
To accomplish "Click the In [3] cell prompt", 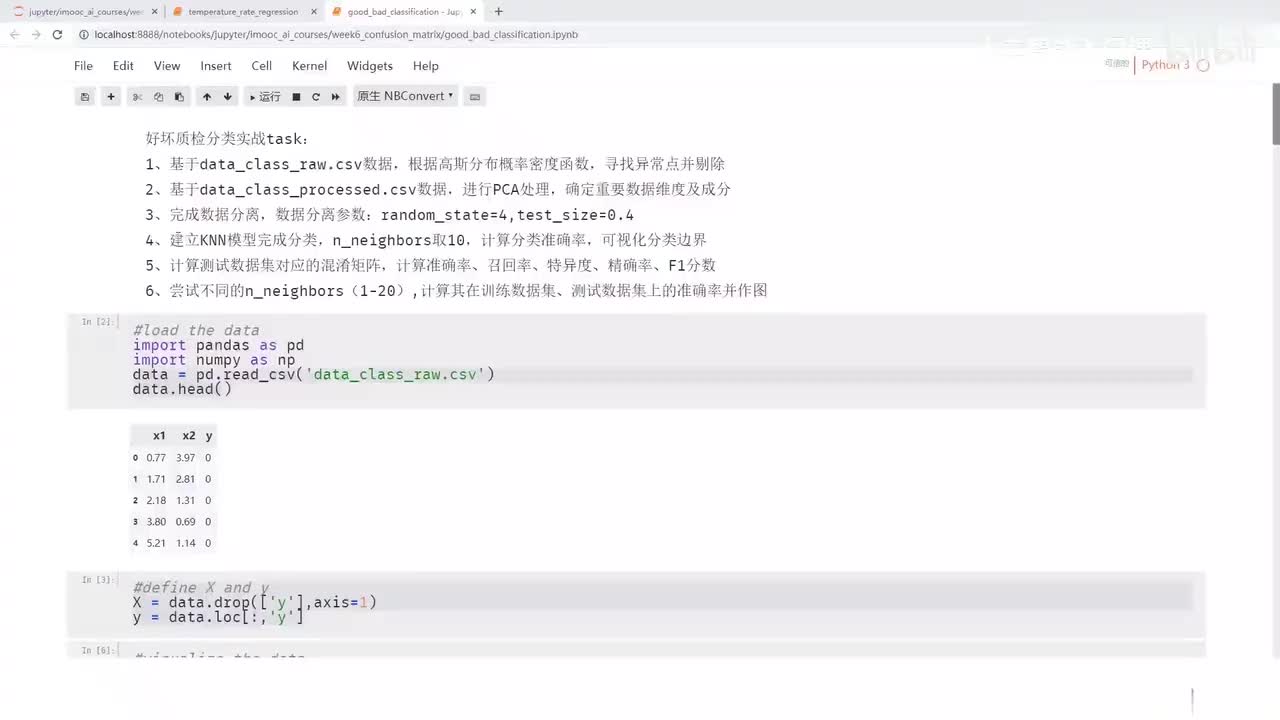I will click(98, 580).
